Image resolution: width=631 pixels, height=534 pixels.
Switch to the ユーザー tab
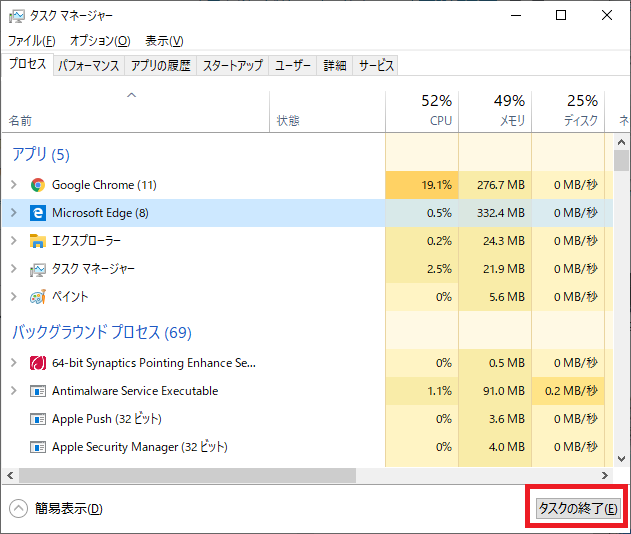click(x=293, y=65)
